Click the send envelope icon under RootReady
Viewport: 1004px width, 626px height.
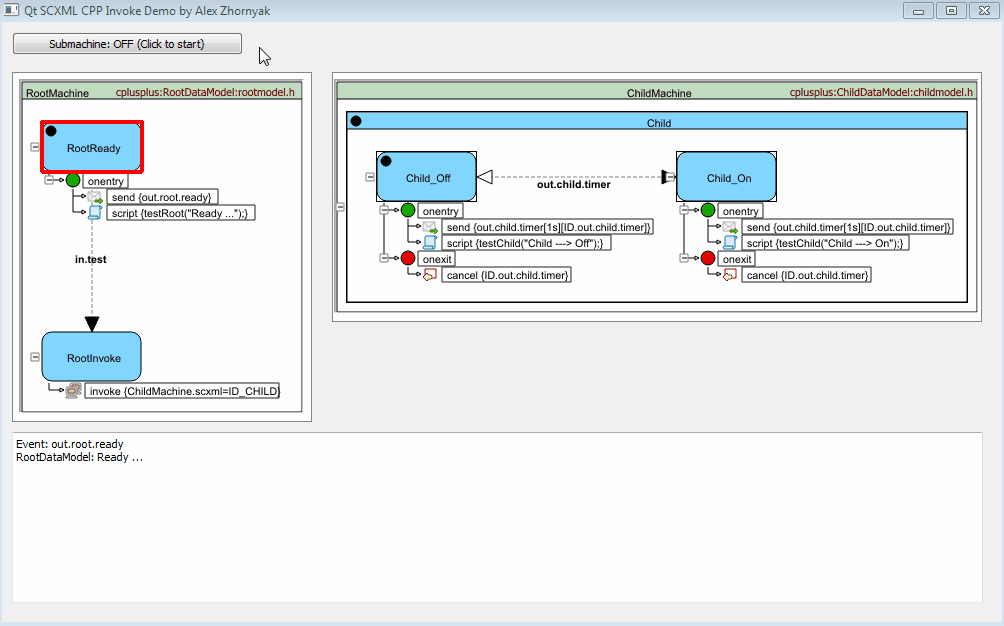pyautogui.click(x=95, y=197)
